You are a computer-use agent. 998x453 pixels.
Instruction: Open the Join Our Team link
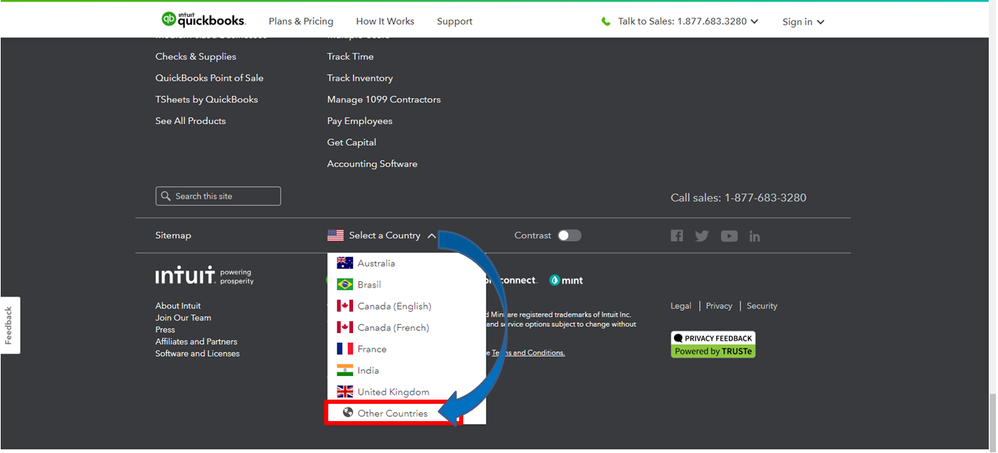(x=183, y=317)
